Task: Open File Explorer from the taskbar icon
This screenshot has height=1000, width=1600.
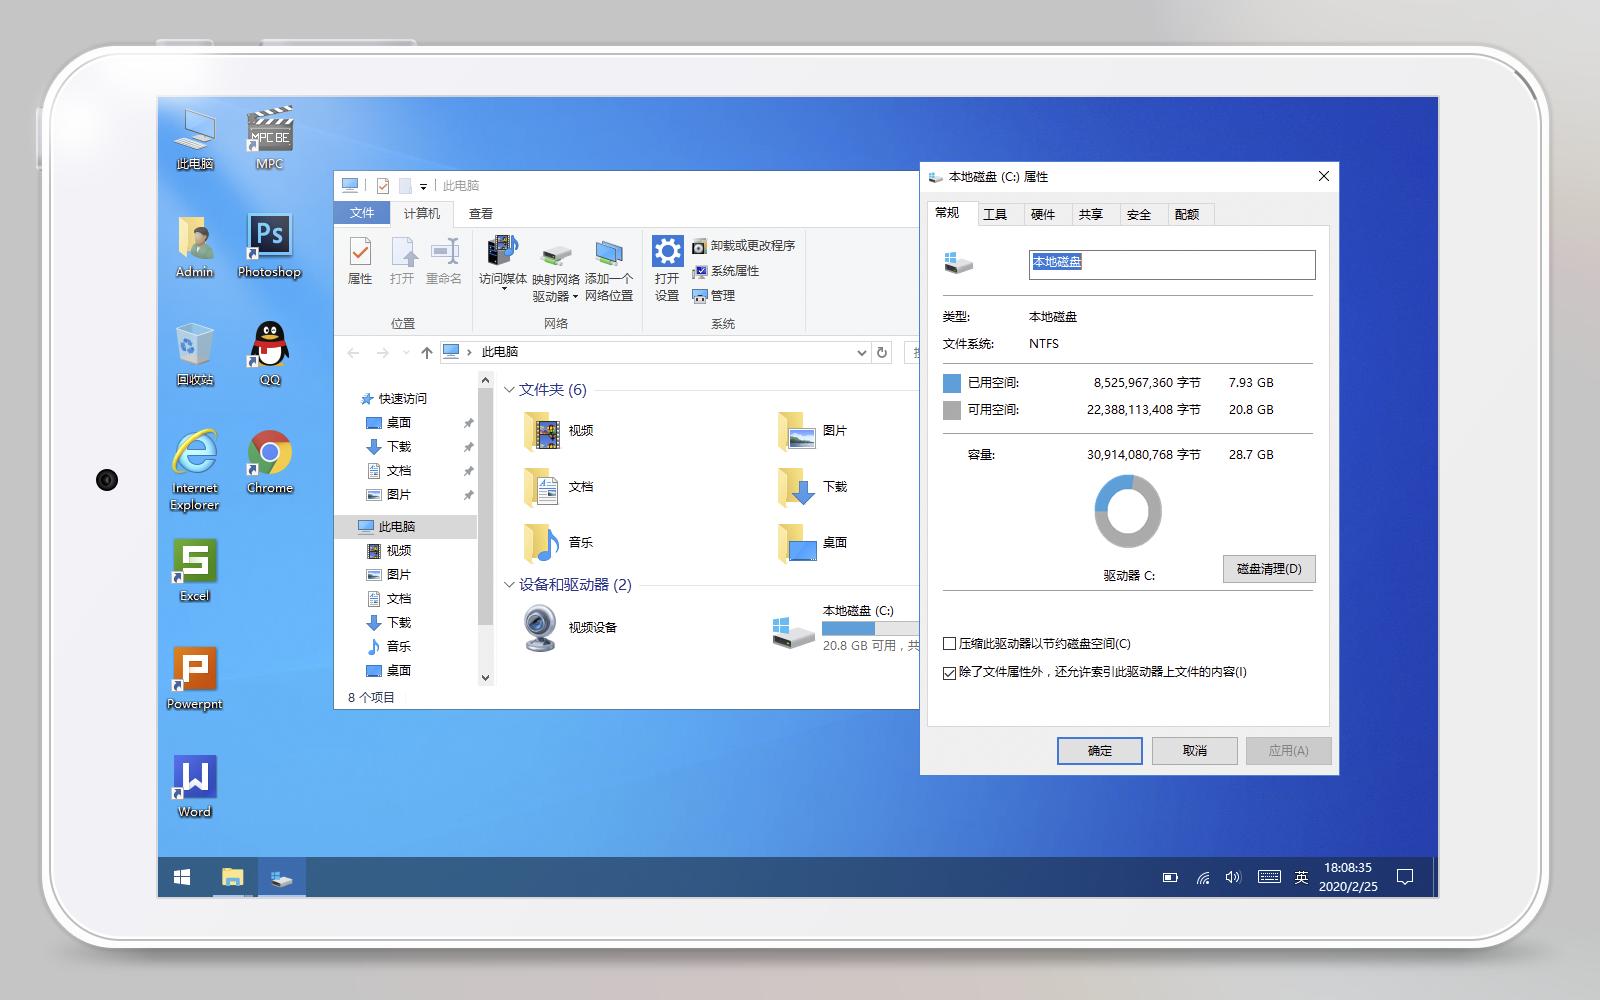Action: [x=231, y=876]
